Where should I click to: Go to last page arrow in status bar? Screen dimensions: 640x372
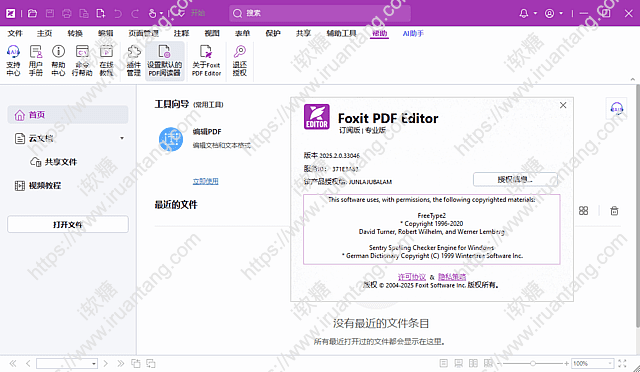point(120,363)
